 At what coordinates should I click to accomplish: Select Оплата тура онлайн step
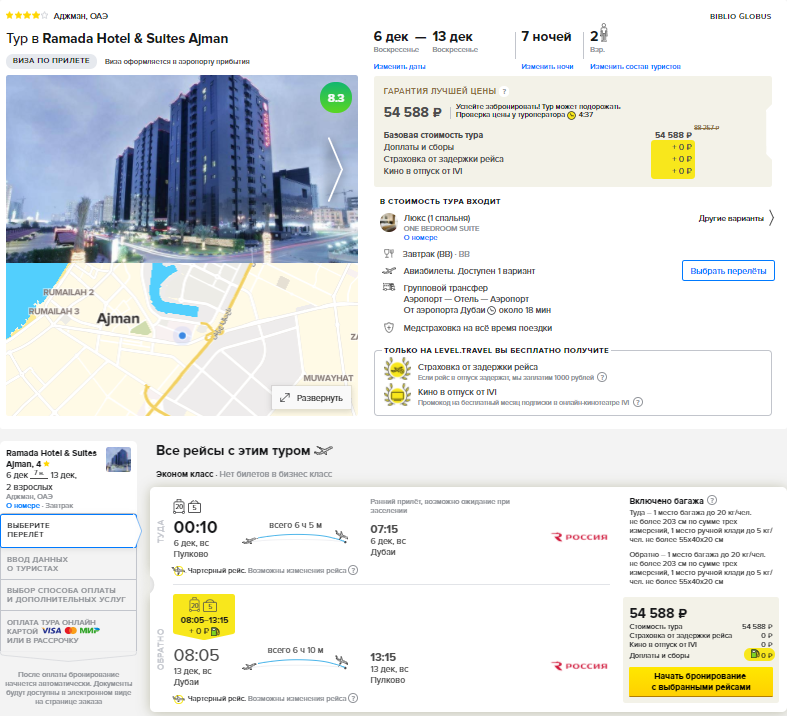point(69,631)
